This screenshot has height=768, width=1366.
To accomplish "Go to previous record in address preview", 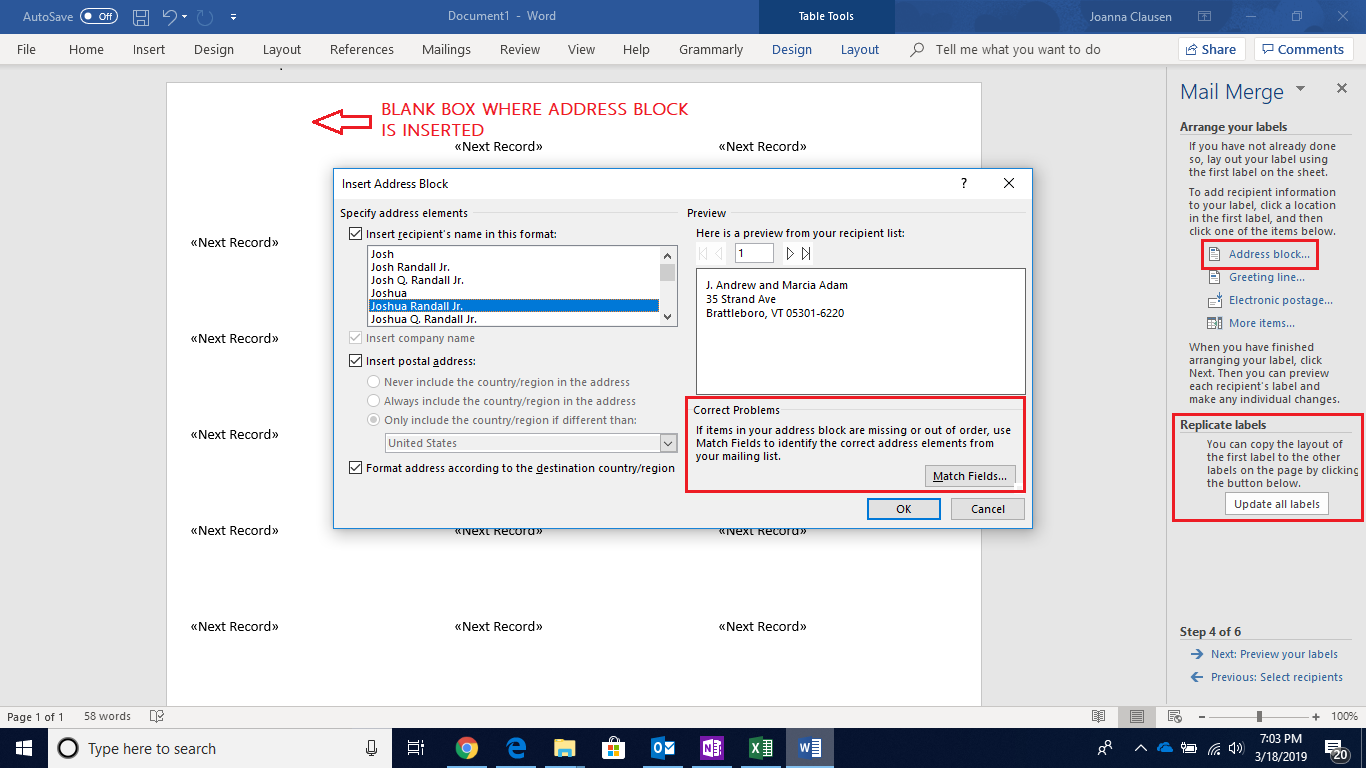I will 718,254.
